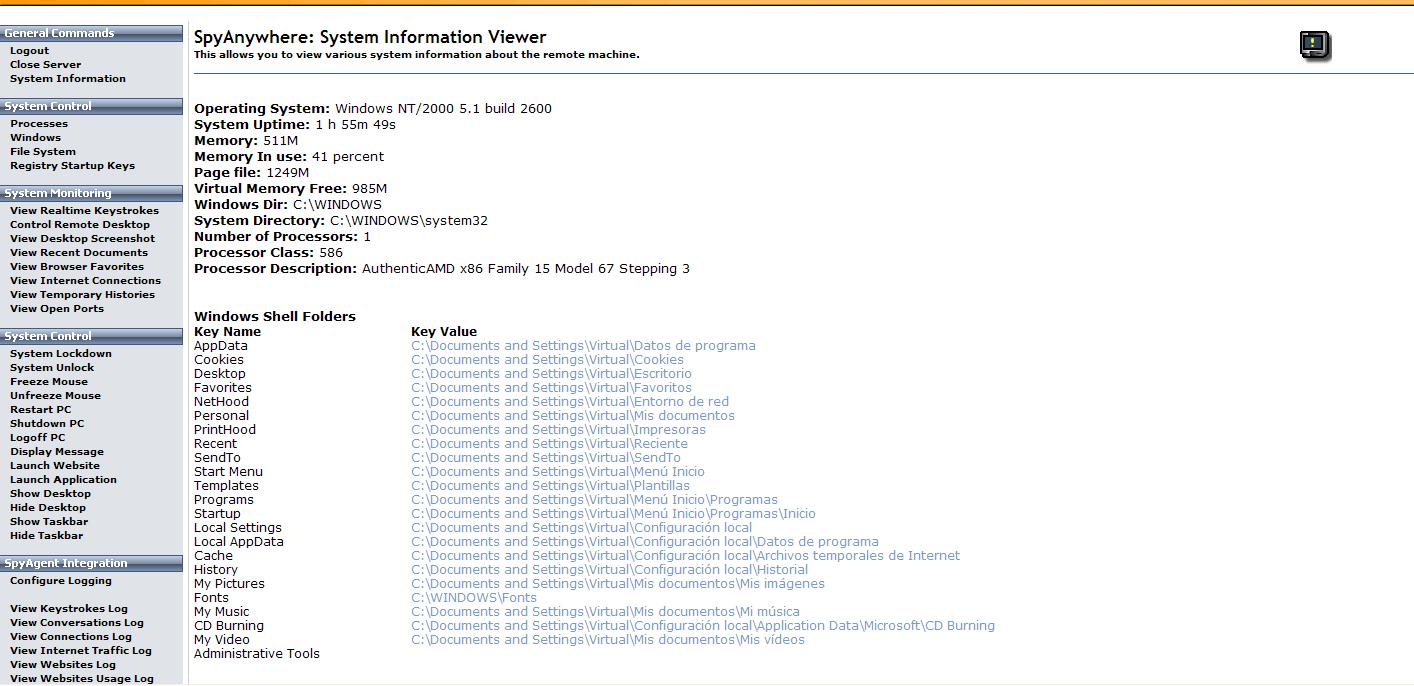This screenshot has height=686, width=1414.
Task: Browse the remote File System
Action: click(x=43, y=152)
